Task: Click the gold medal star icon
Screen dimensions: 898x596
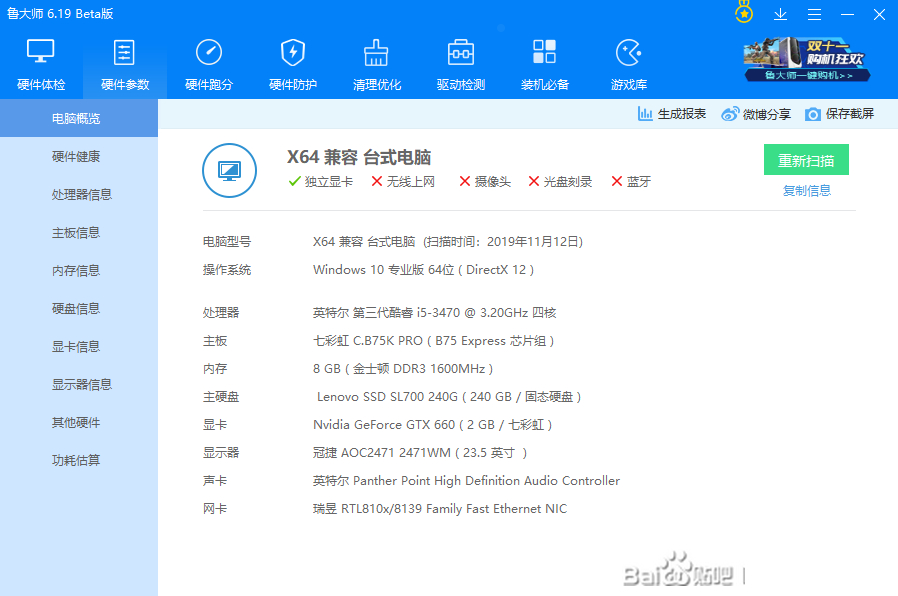Action: (x=744, y=13)
